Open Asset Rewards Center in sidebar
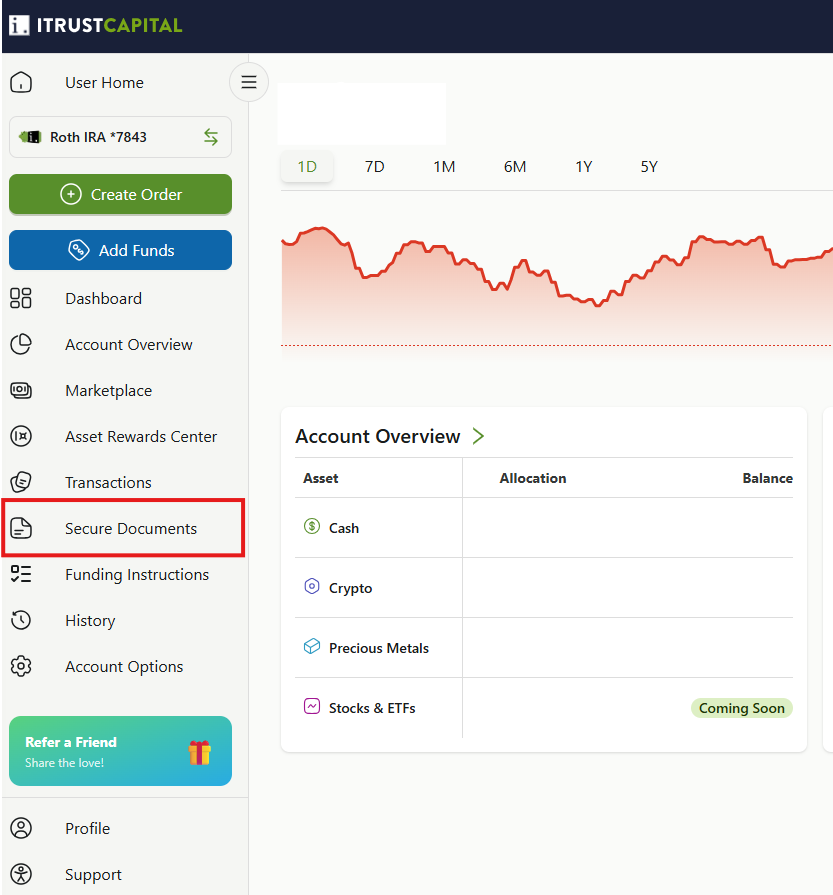833x895 pixels. coord(141,437)
